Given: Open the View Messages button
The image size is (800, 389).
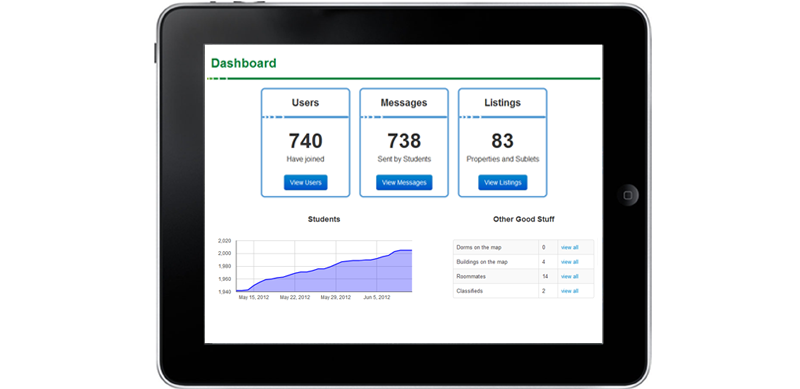Looking at the screenshot, I should pos(404,183).
